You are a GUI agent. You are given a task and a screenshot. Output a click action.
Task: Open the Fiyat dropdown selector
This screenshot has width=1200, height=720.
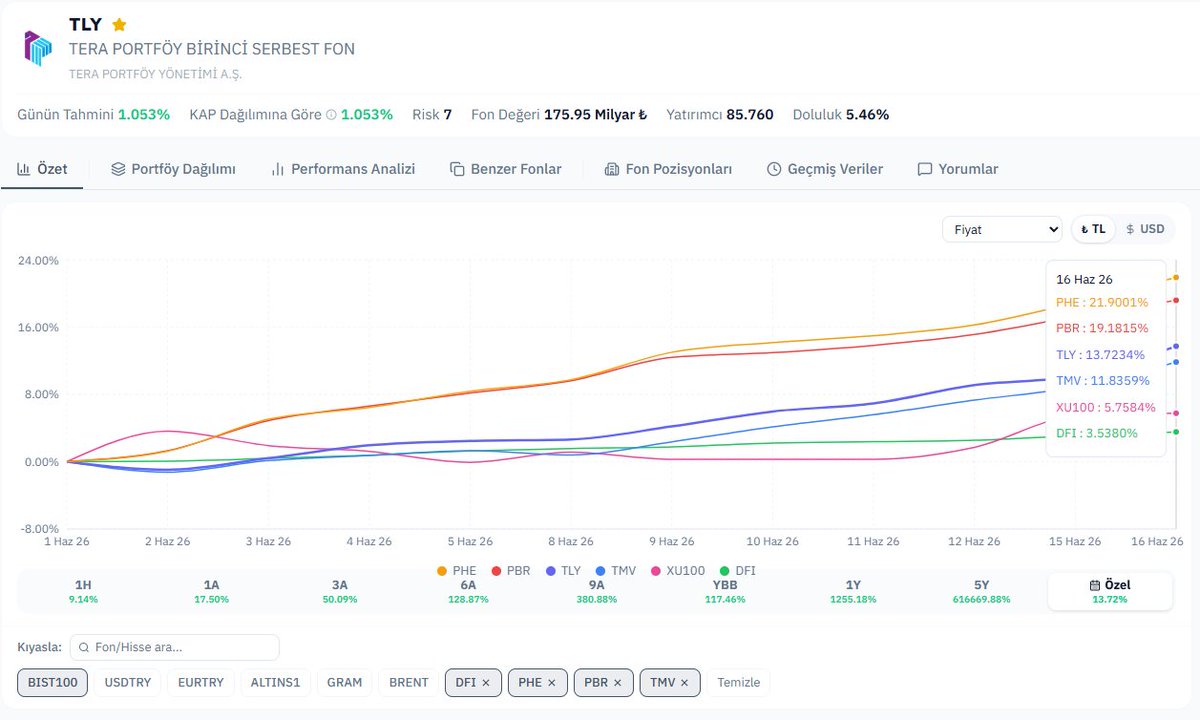click(1002, 229)
